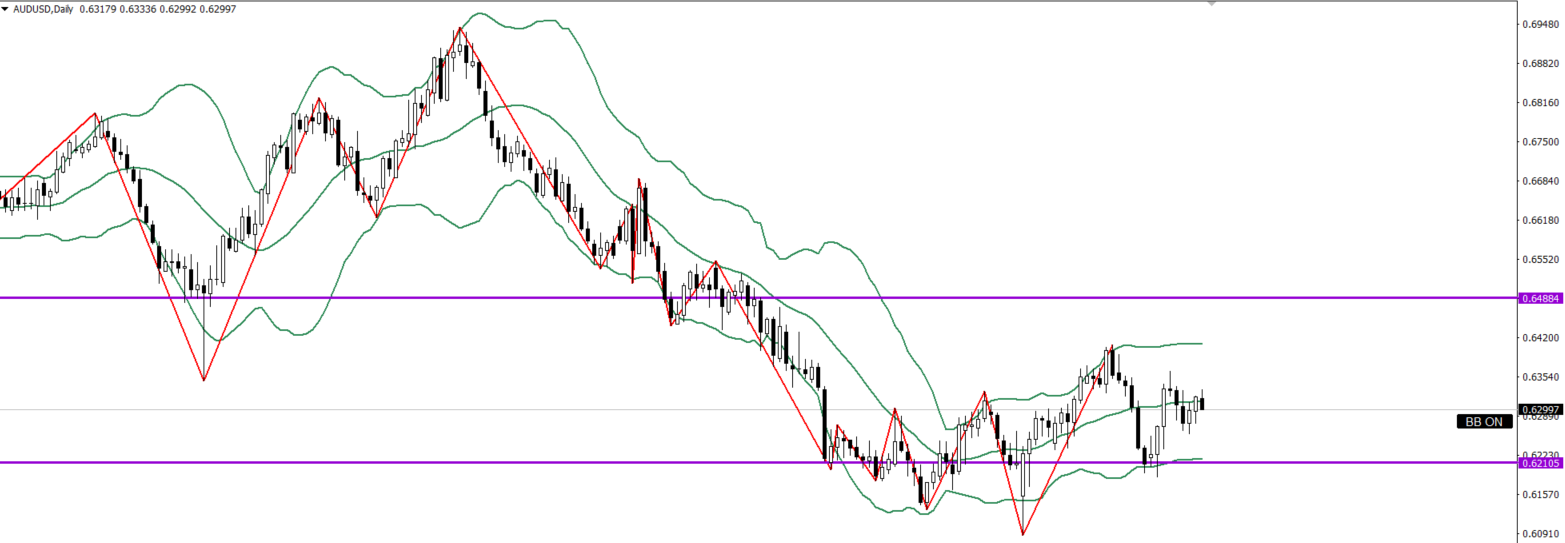Click the 0.64200 label on price axis
Screen dimensions: 1565x543
1541,338
